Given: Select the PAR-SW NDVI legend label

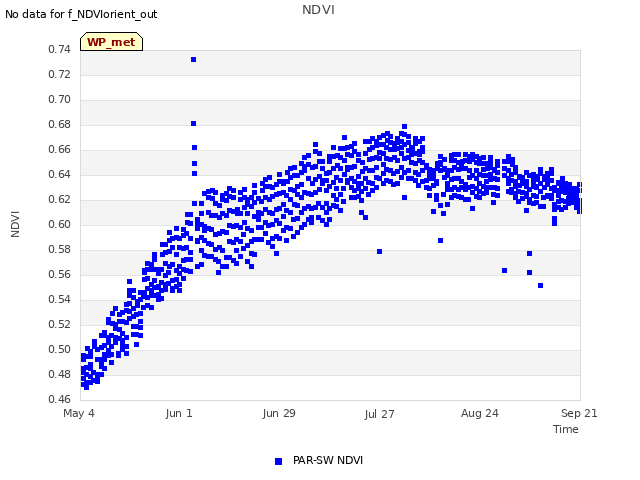Looking at the screenshot, I should click(x=328, y=460).
